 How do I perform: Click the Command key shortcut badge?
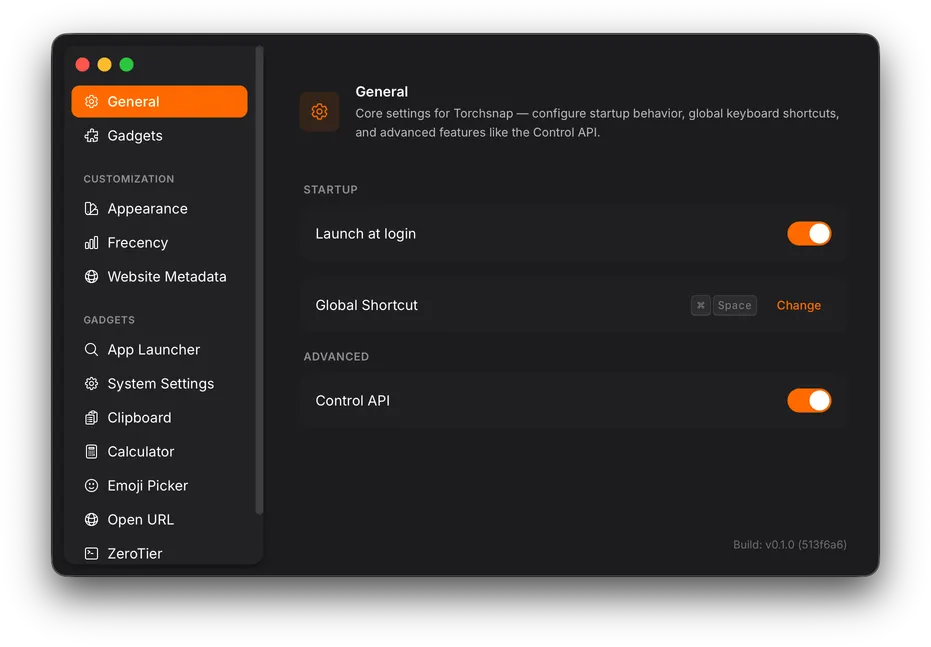pyautogui.click(x=701, y=305)
